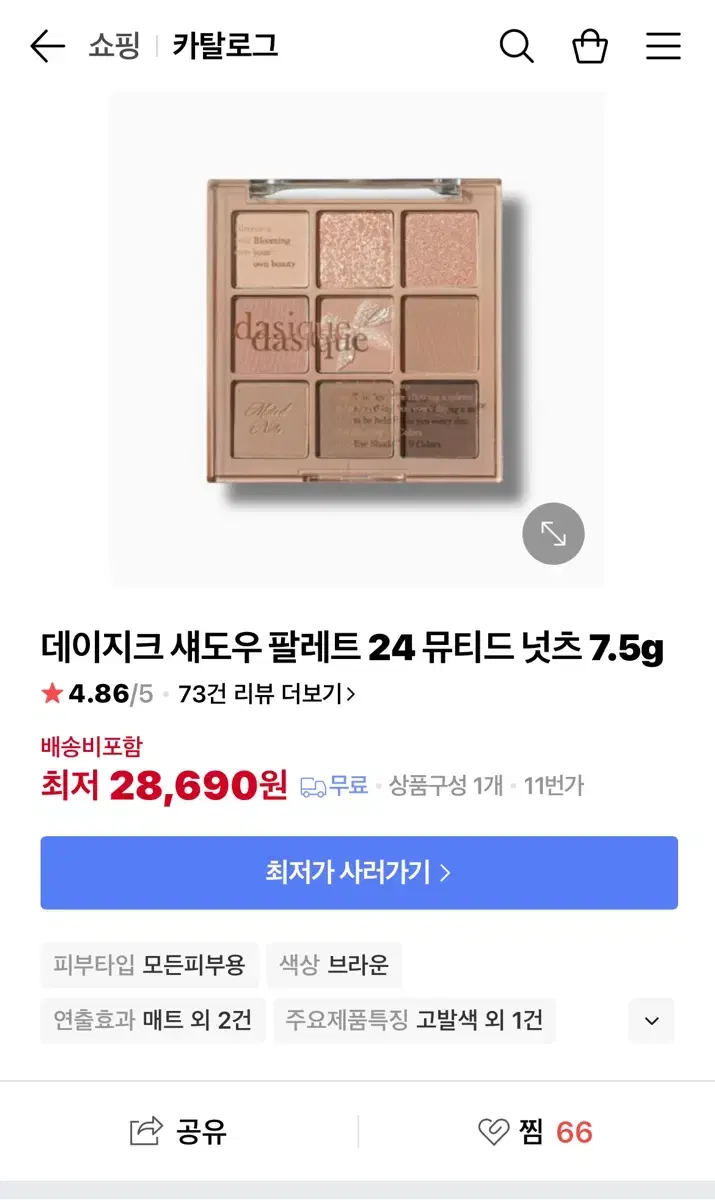Click the 공유 share button
The image size is (715, 1200).
[178, 1131]
